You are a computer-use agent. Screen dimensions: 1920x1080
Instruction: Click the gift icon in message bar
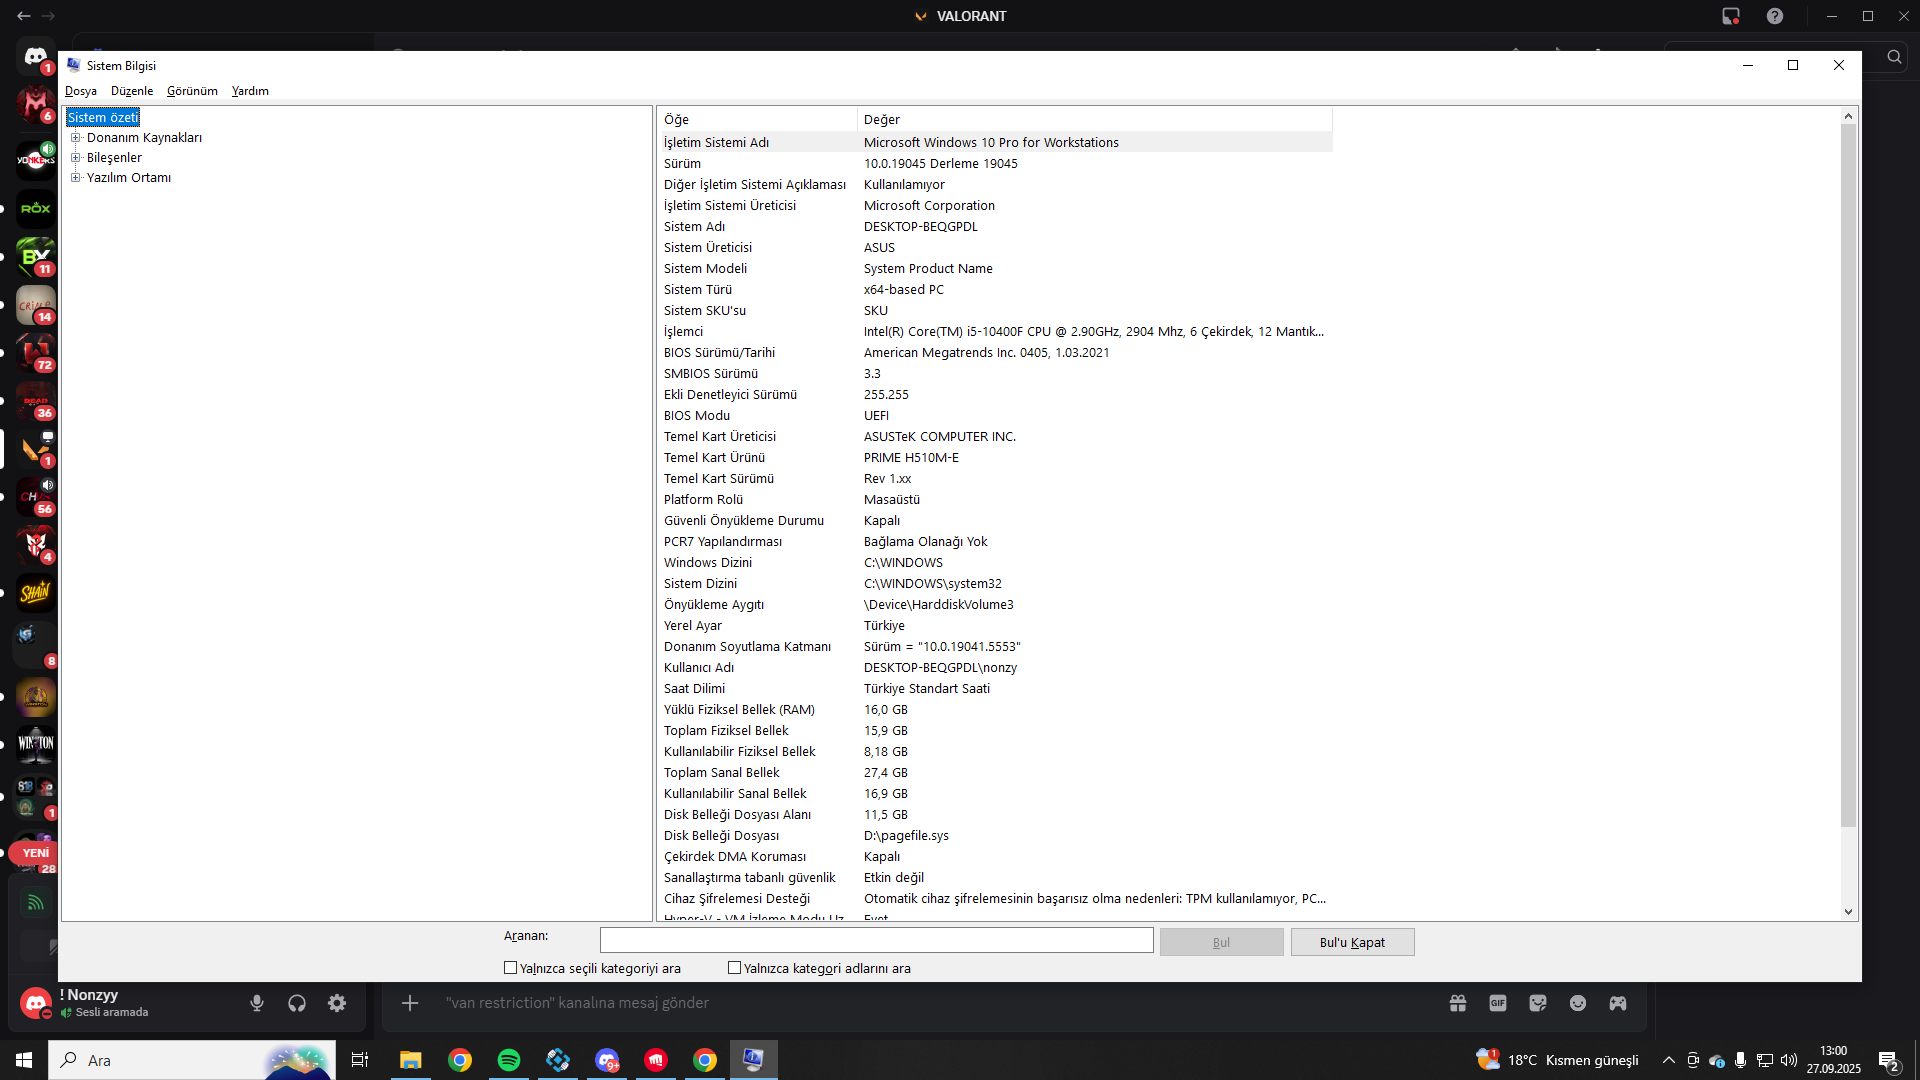[1457, 1003]
